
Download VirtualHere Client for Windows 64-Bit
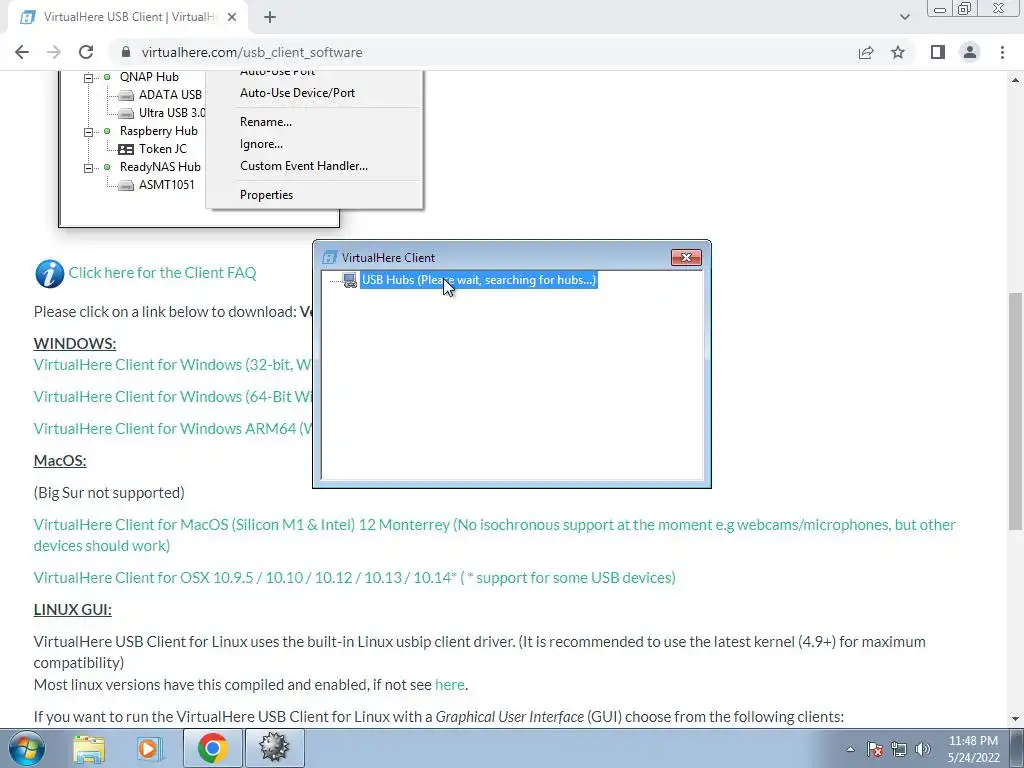173,396
